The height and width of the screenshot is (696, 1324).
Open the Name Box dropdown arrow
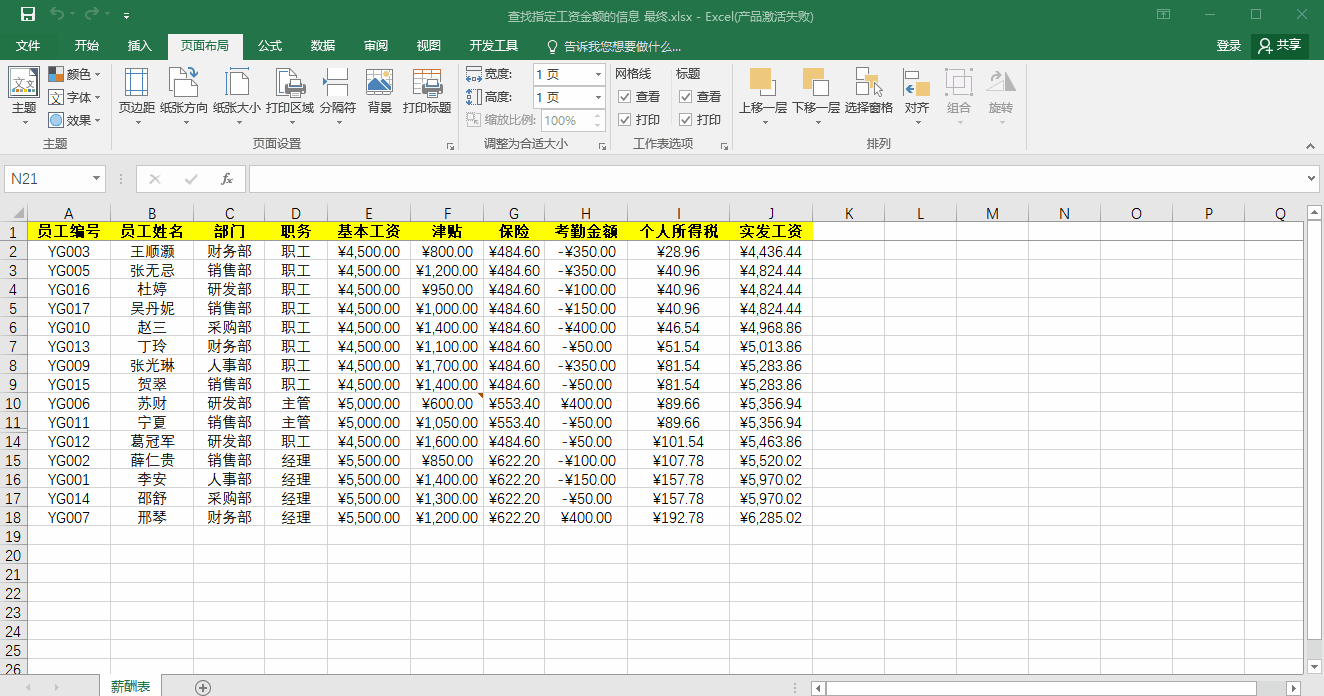tap(97, 179)
